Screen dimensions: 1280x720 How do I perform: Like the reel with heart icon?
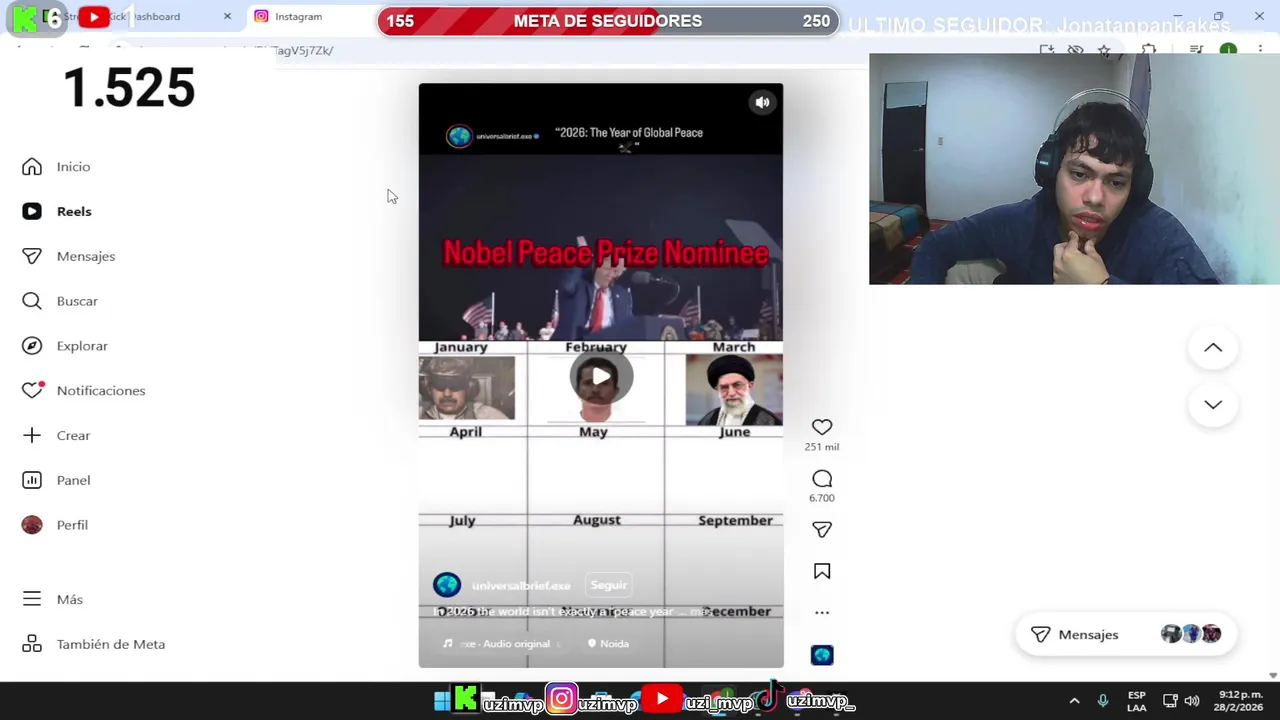[x=822, y=427]
